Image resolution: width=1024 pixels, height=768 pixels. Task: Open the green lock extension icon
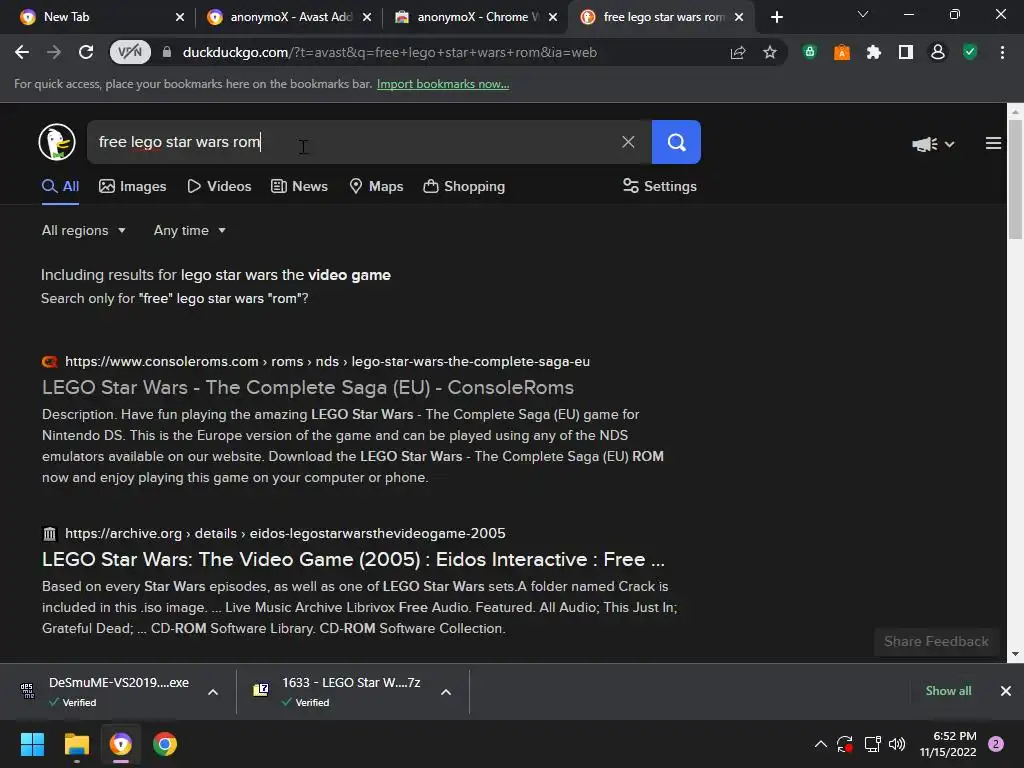click(810, 52)
